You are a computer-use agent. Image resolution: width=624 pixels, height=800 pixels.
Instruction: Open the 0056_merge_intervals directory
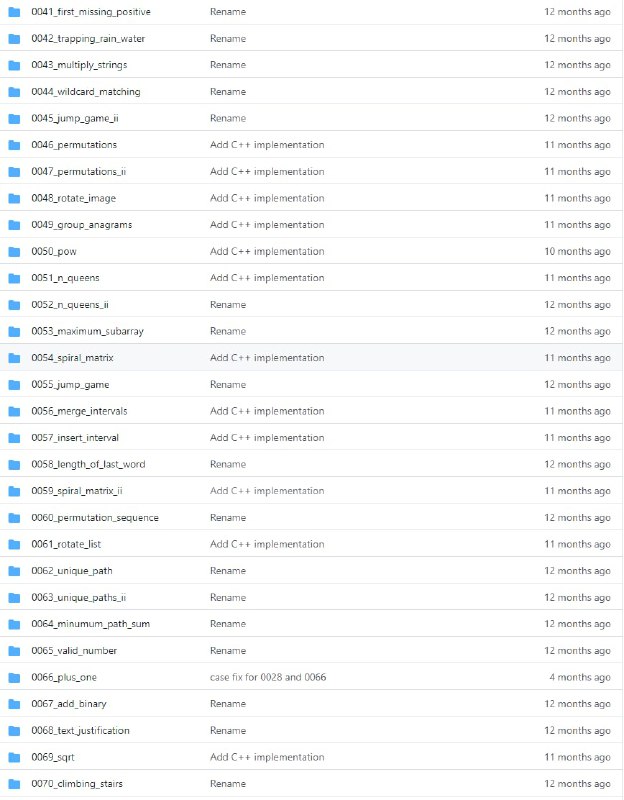pos(79,411)
